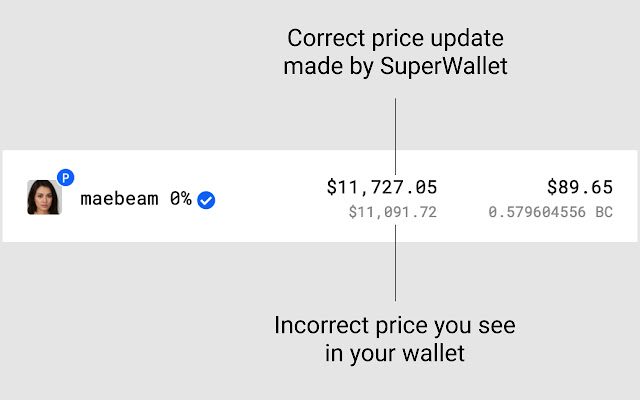
Task: Click the blue verified checkmark badge
Action: [x=206, y=200]
